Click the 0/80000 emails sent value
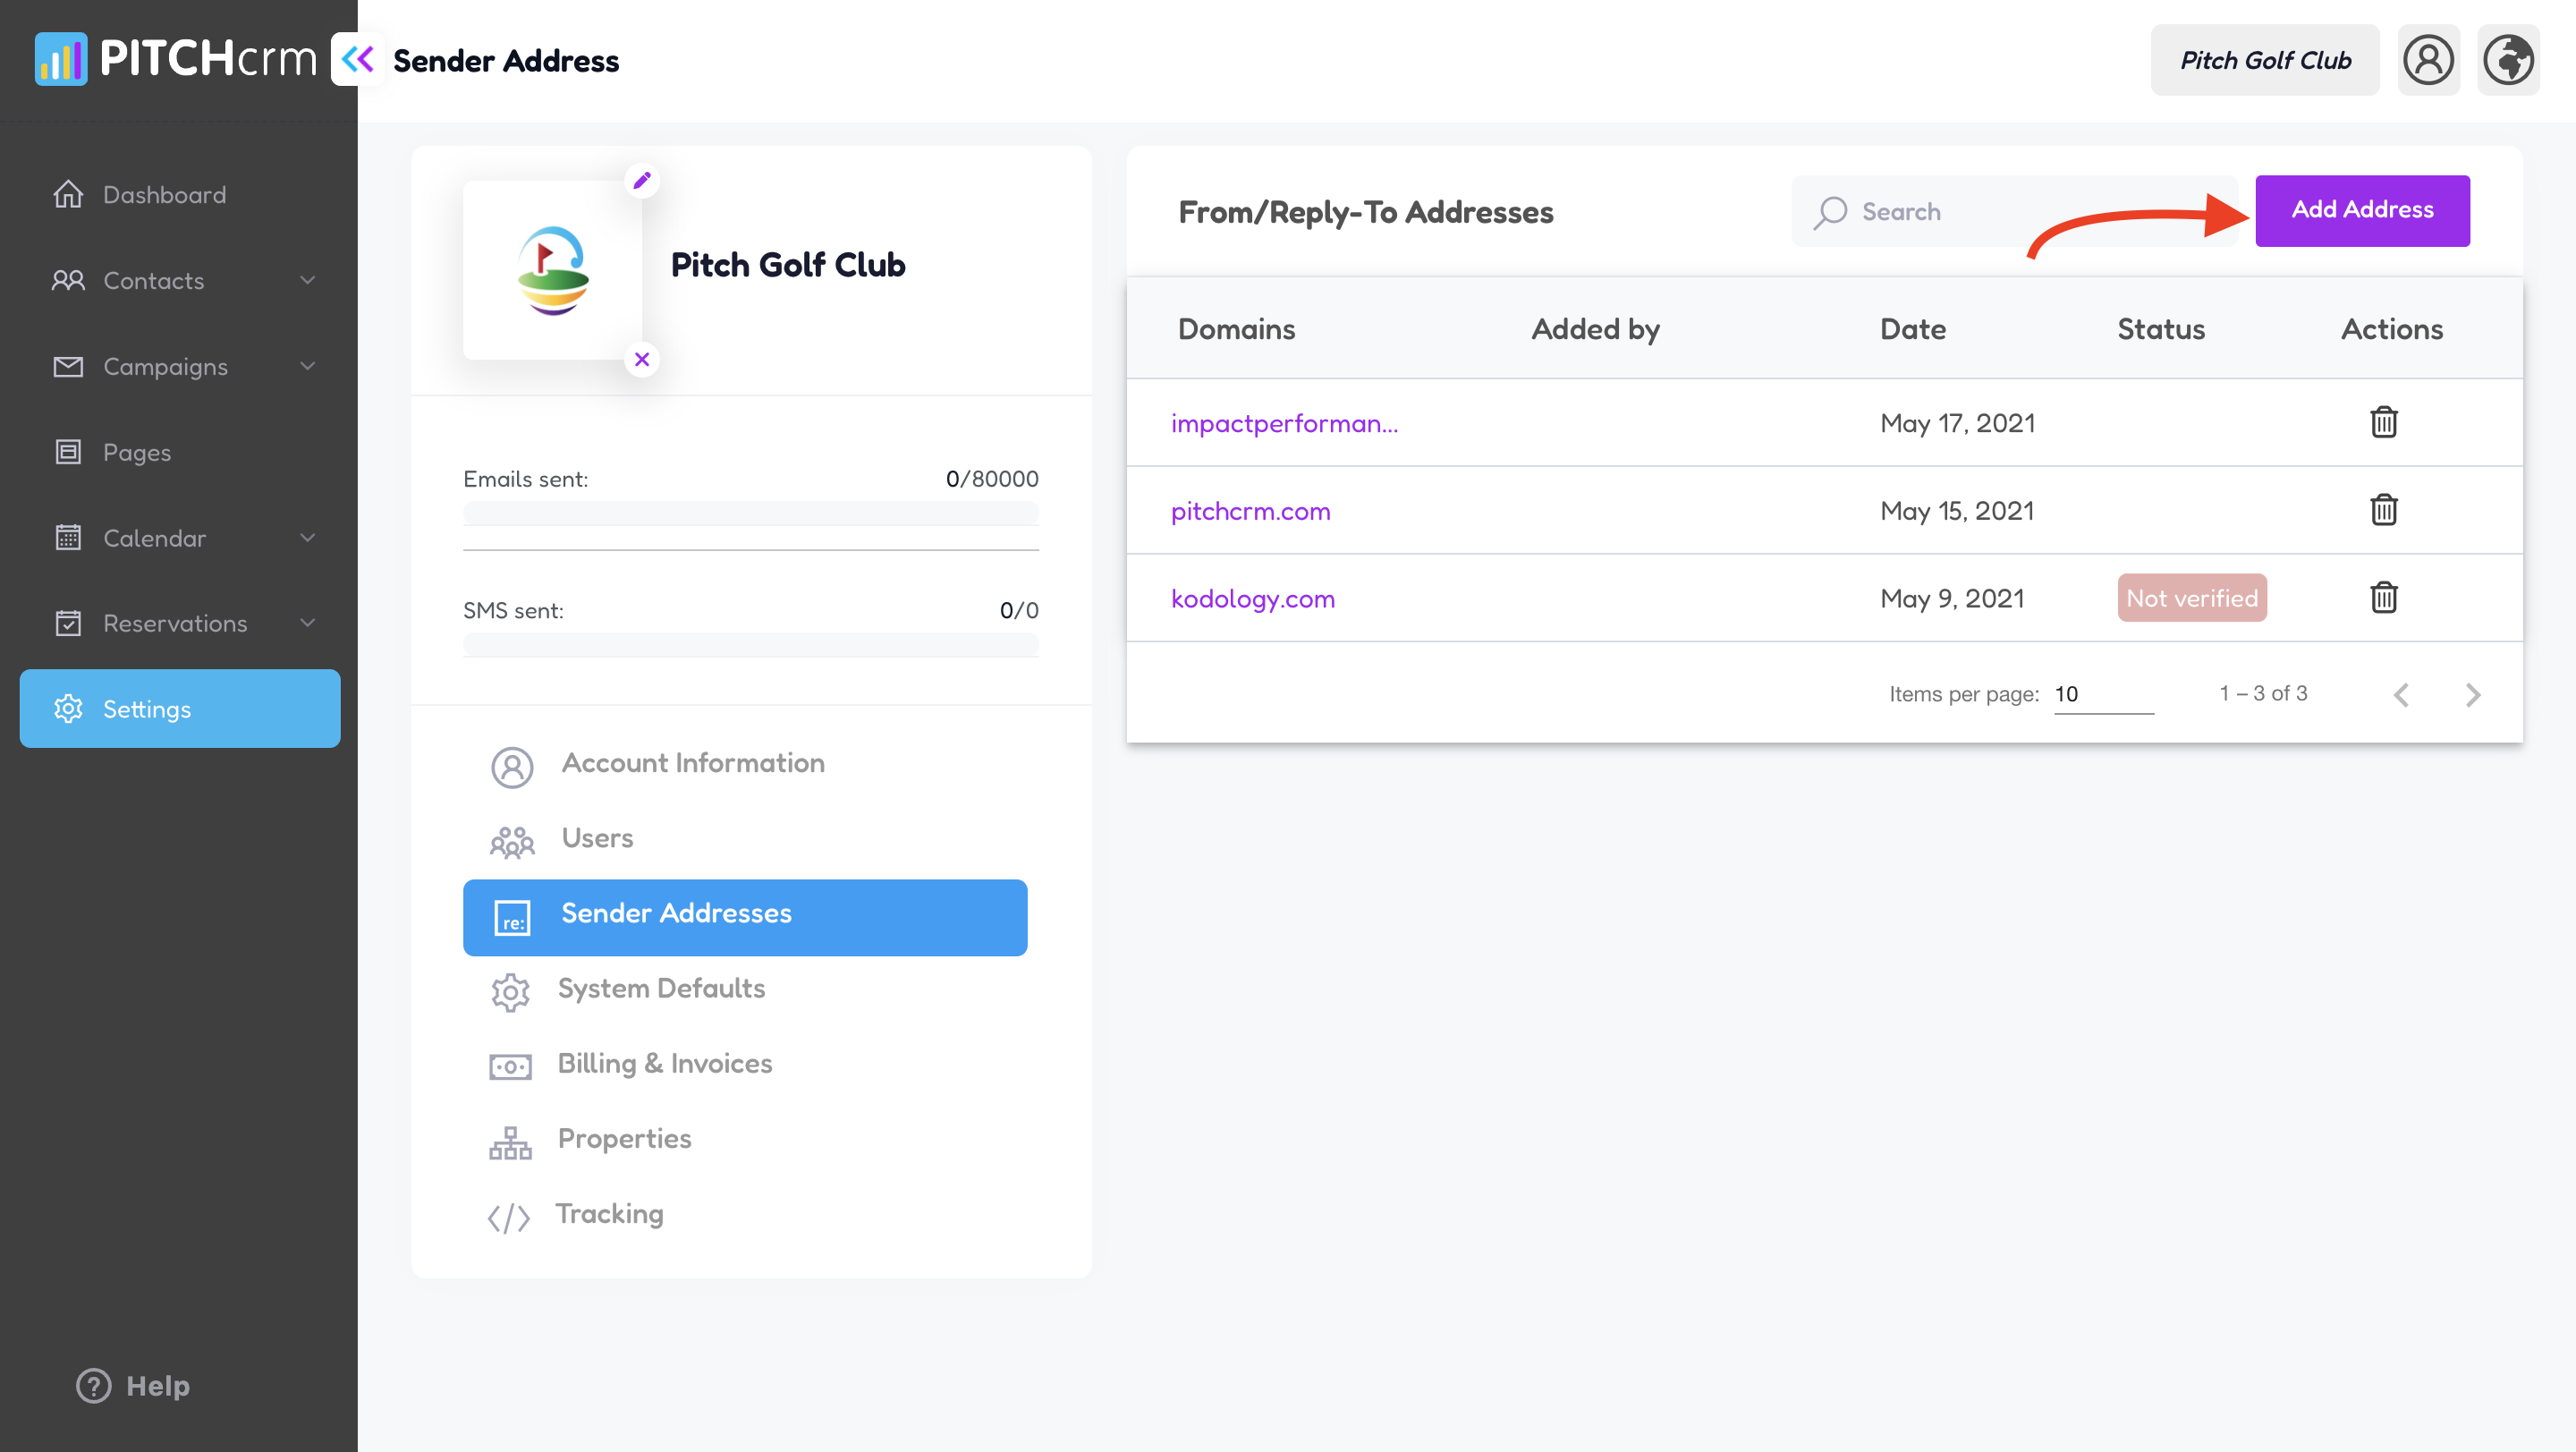 click(x=992, y=479)
